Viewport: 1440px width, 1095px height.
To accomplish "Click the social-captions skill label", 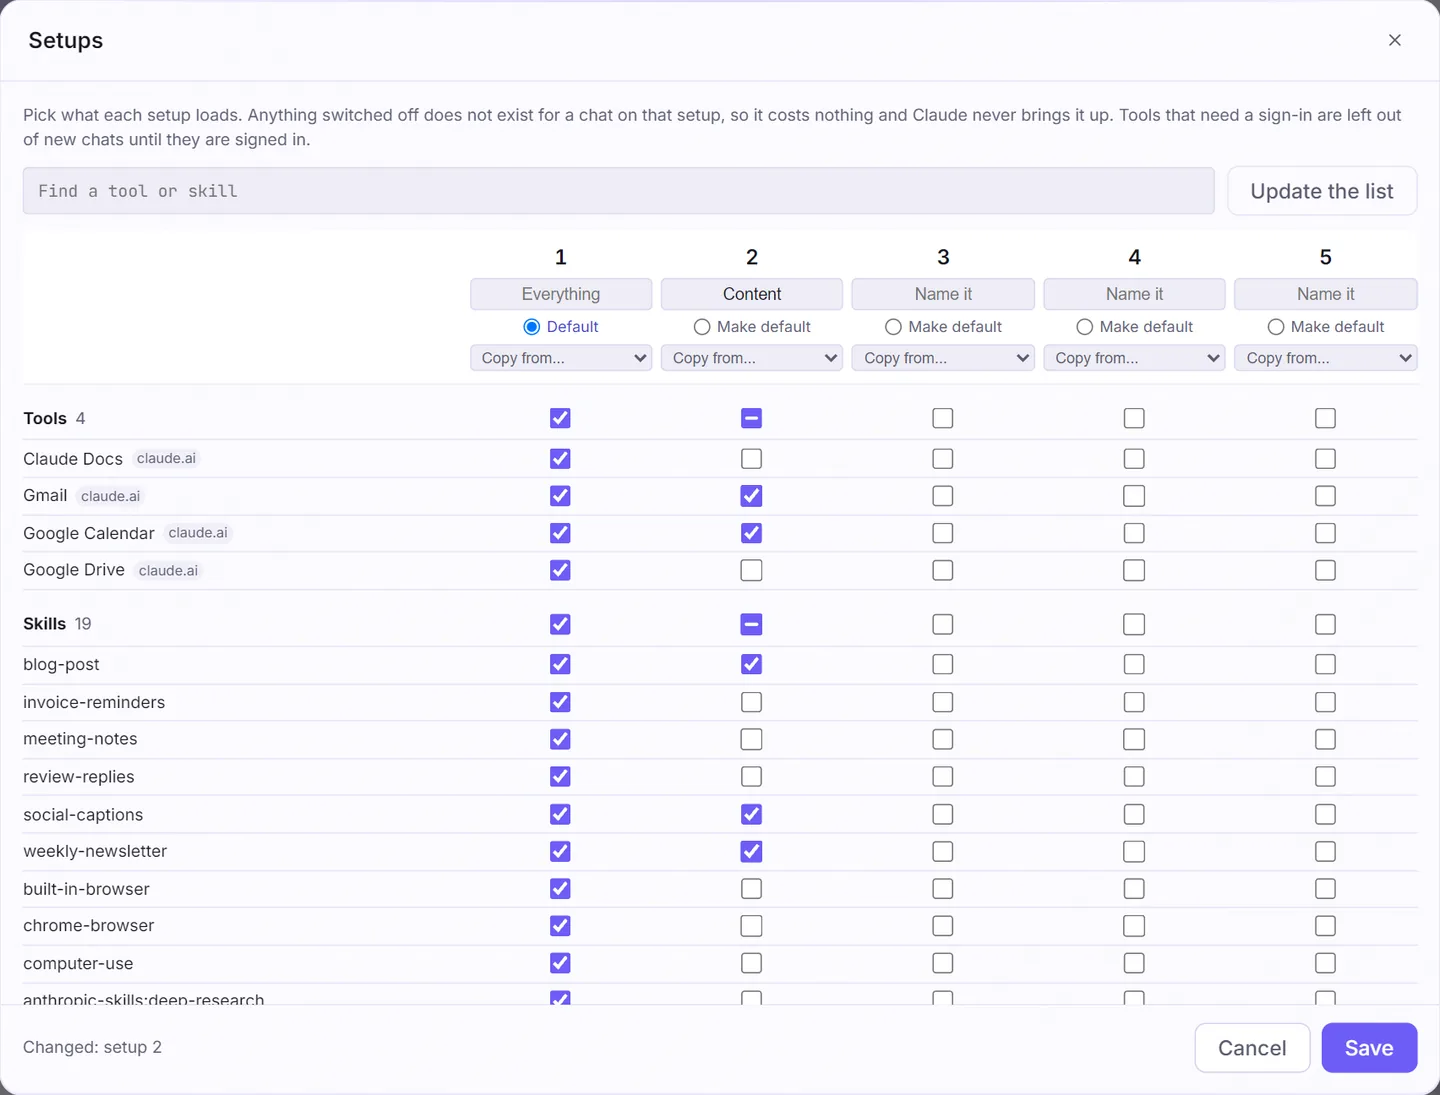I will 83,815.
